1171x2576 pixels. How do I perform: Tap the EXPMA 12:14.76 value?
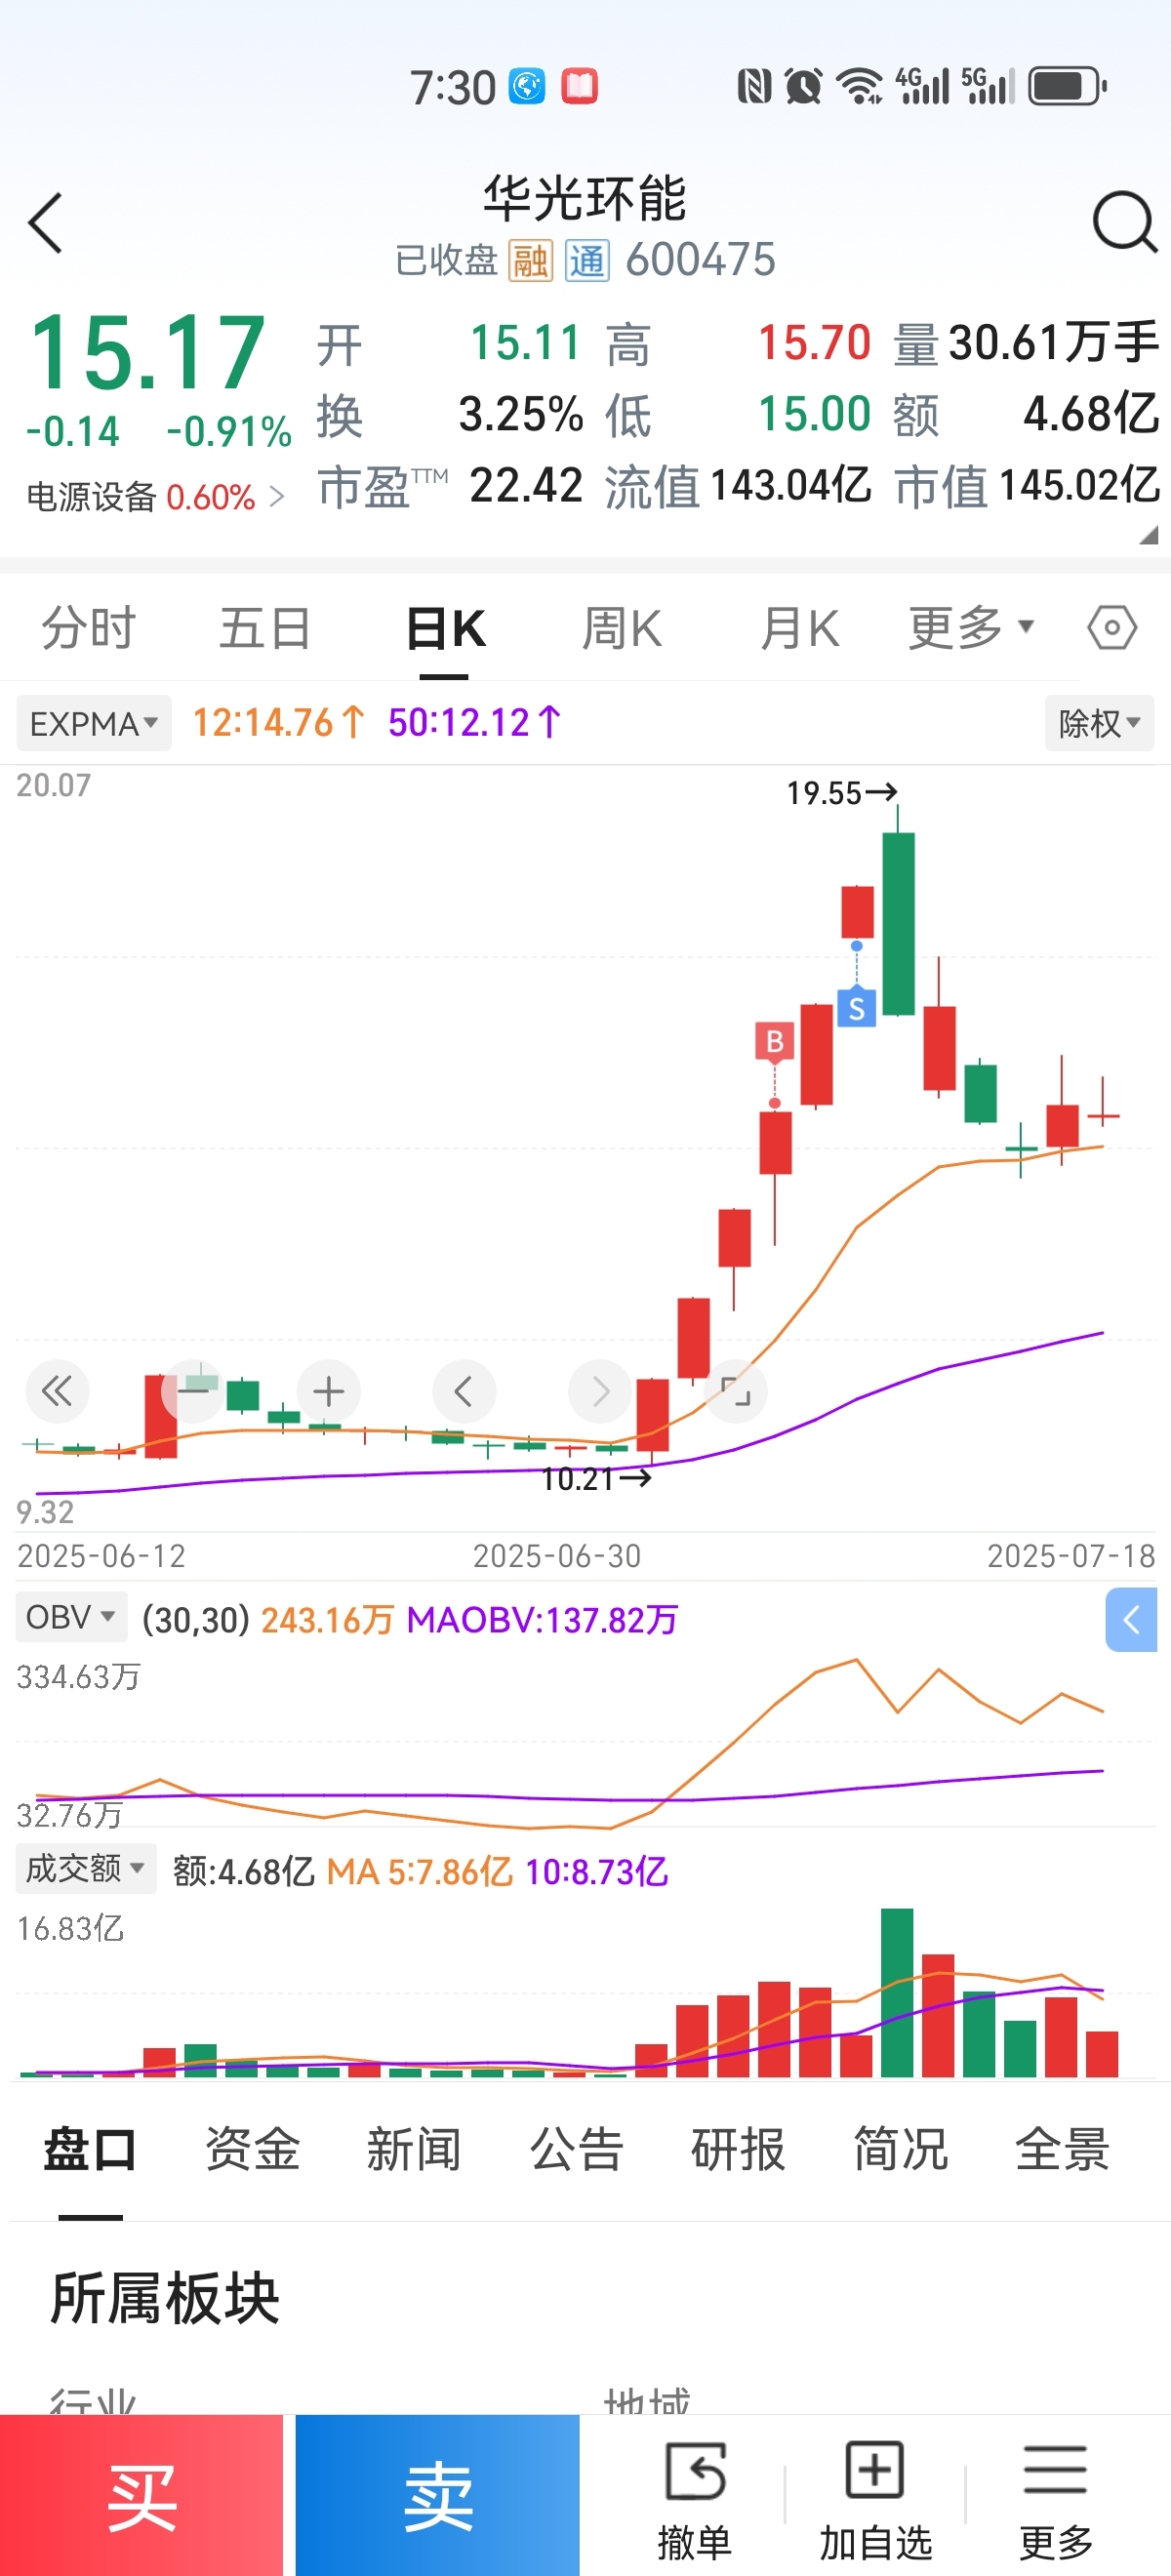point(278,722)
